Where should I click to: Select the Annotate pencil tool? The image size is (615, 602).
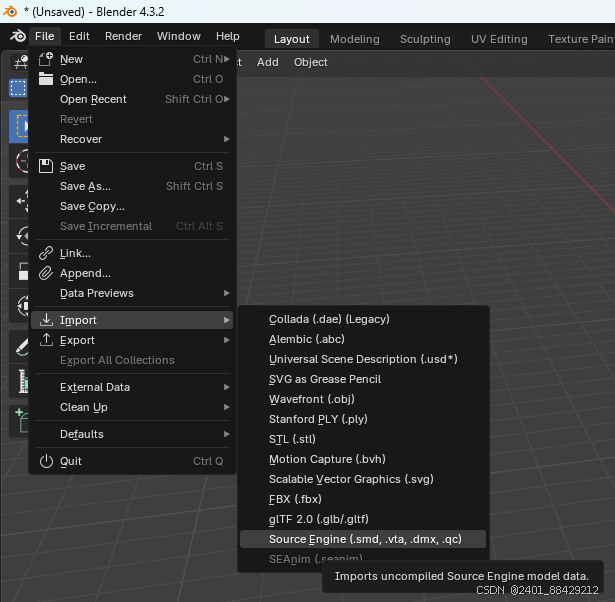20,347
